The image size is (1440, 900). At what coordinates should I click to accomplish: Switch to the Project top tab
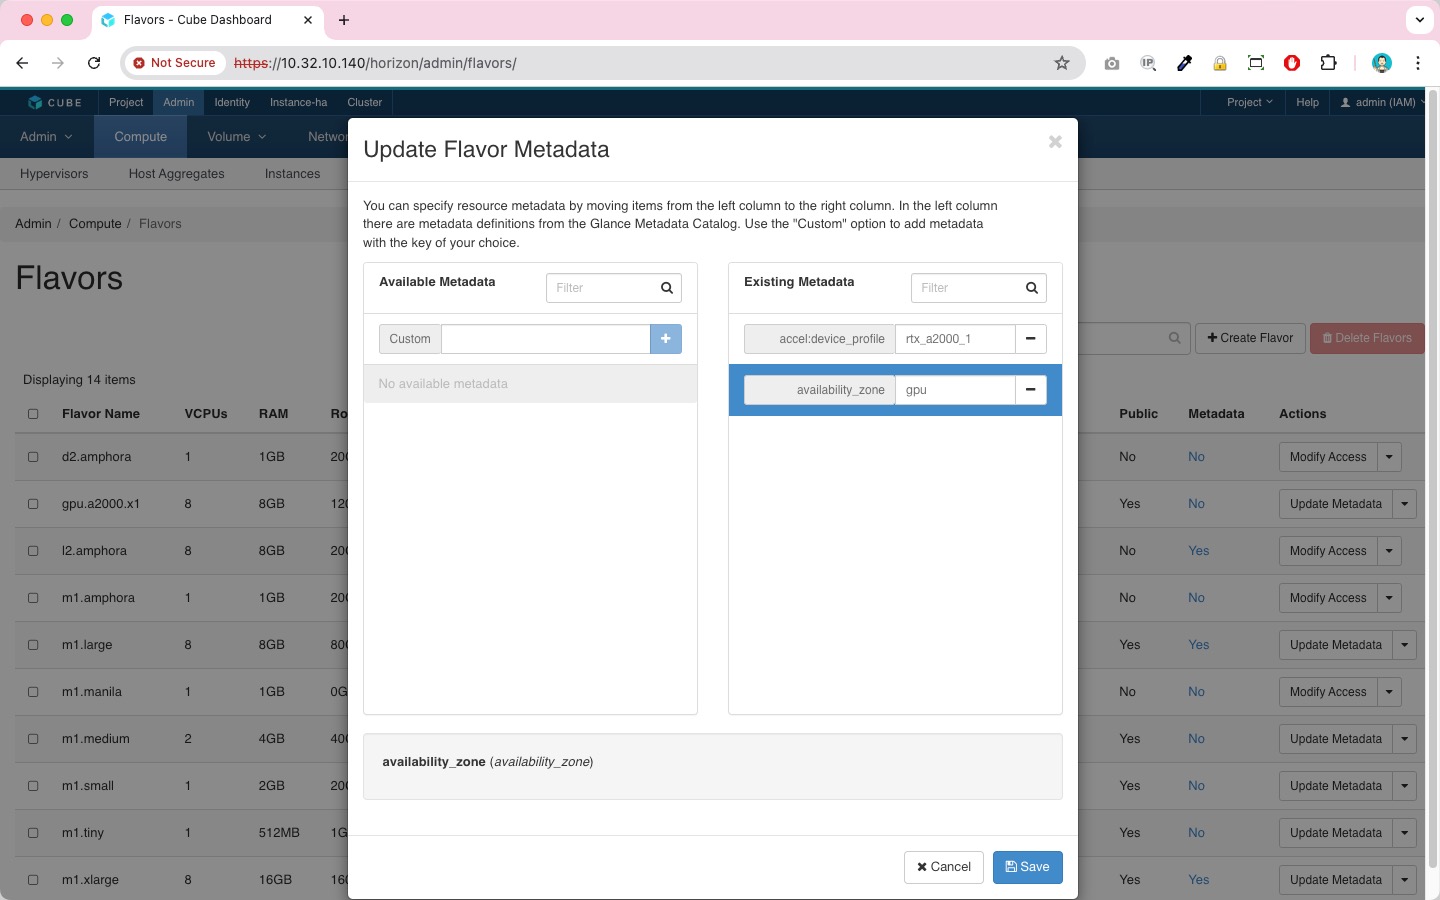126,102
